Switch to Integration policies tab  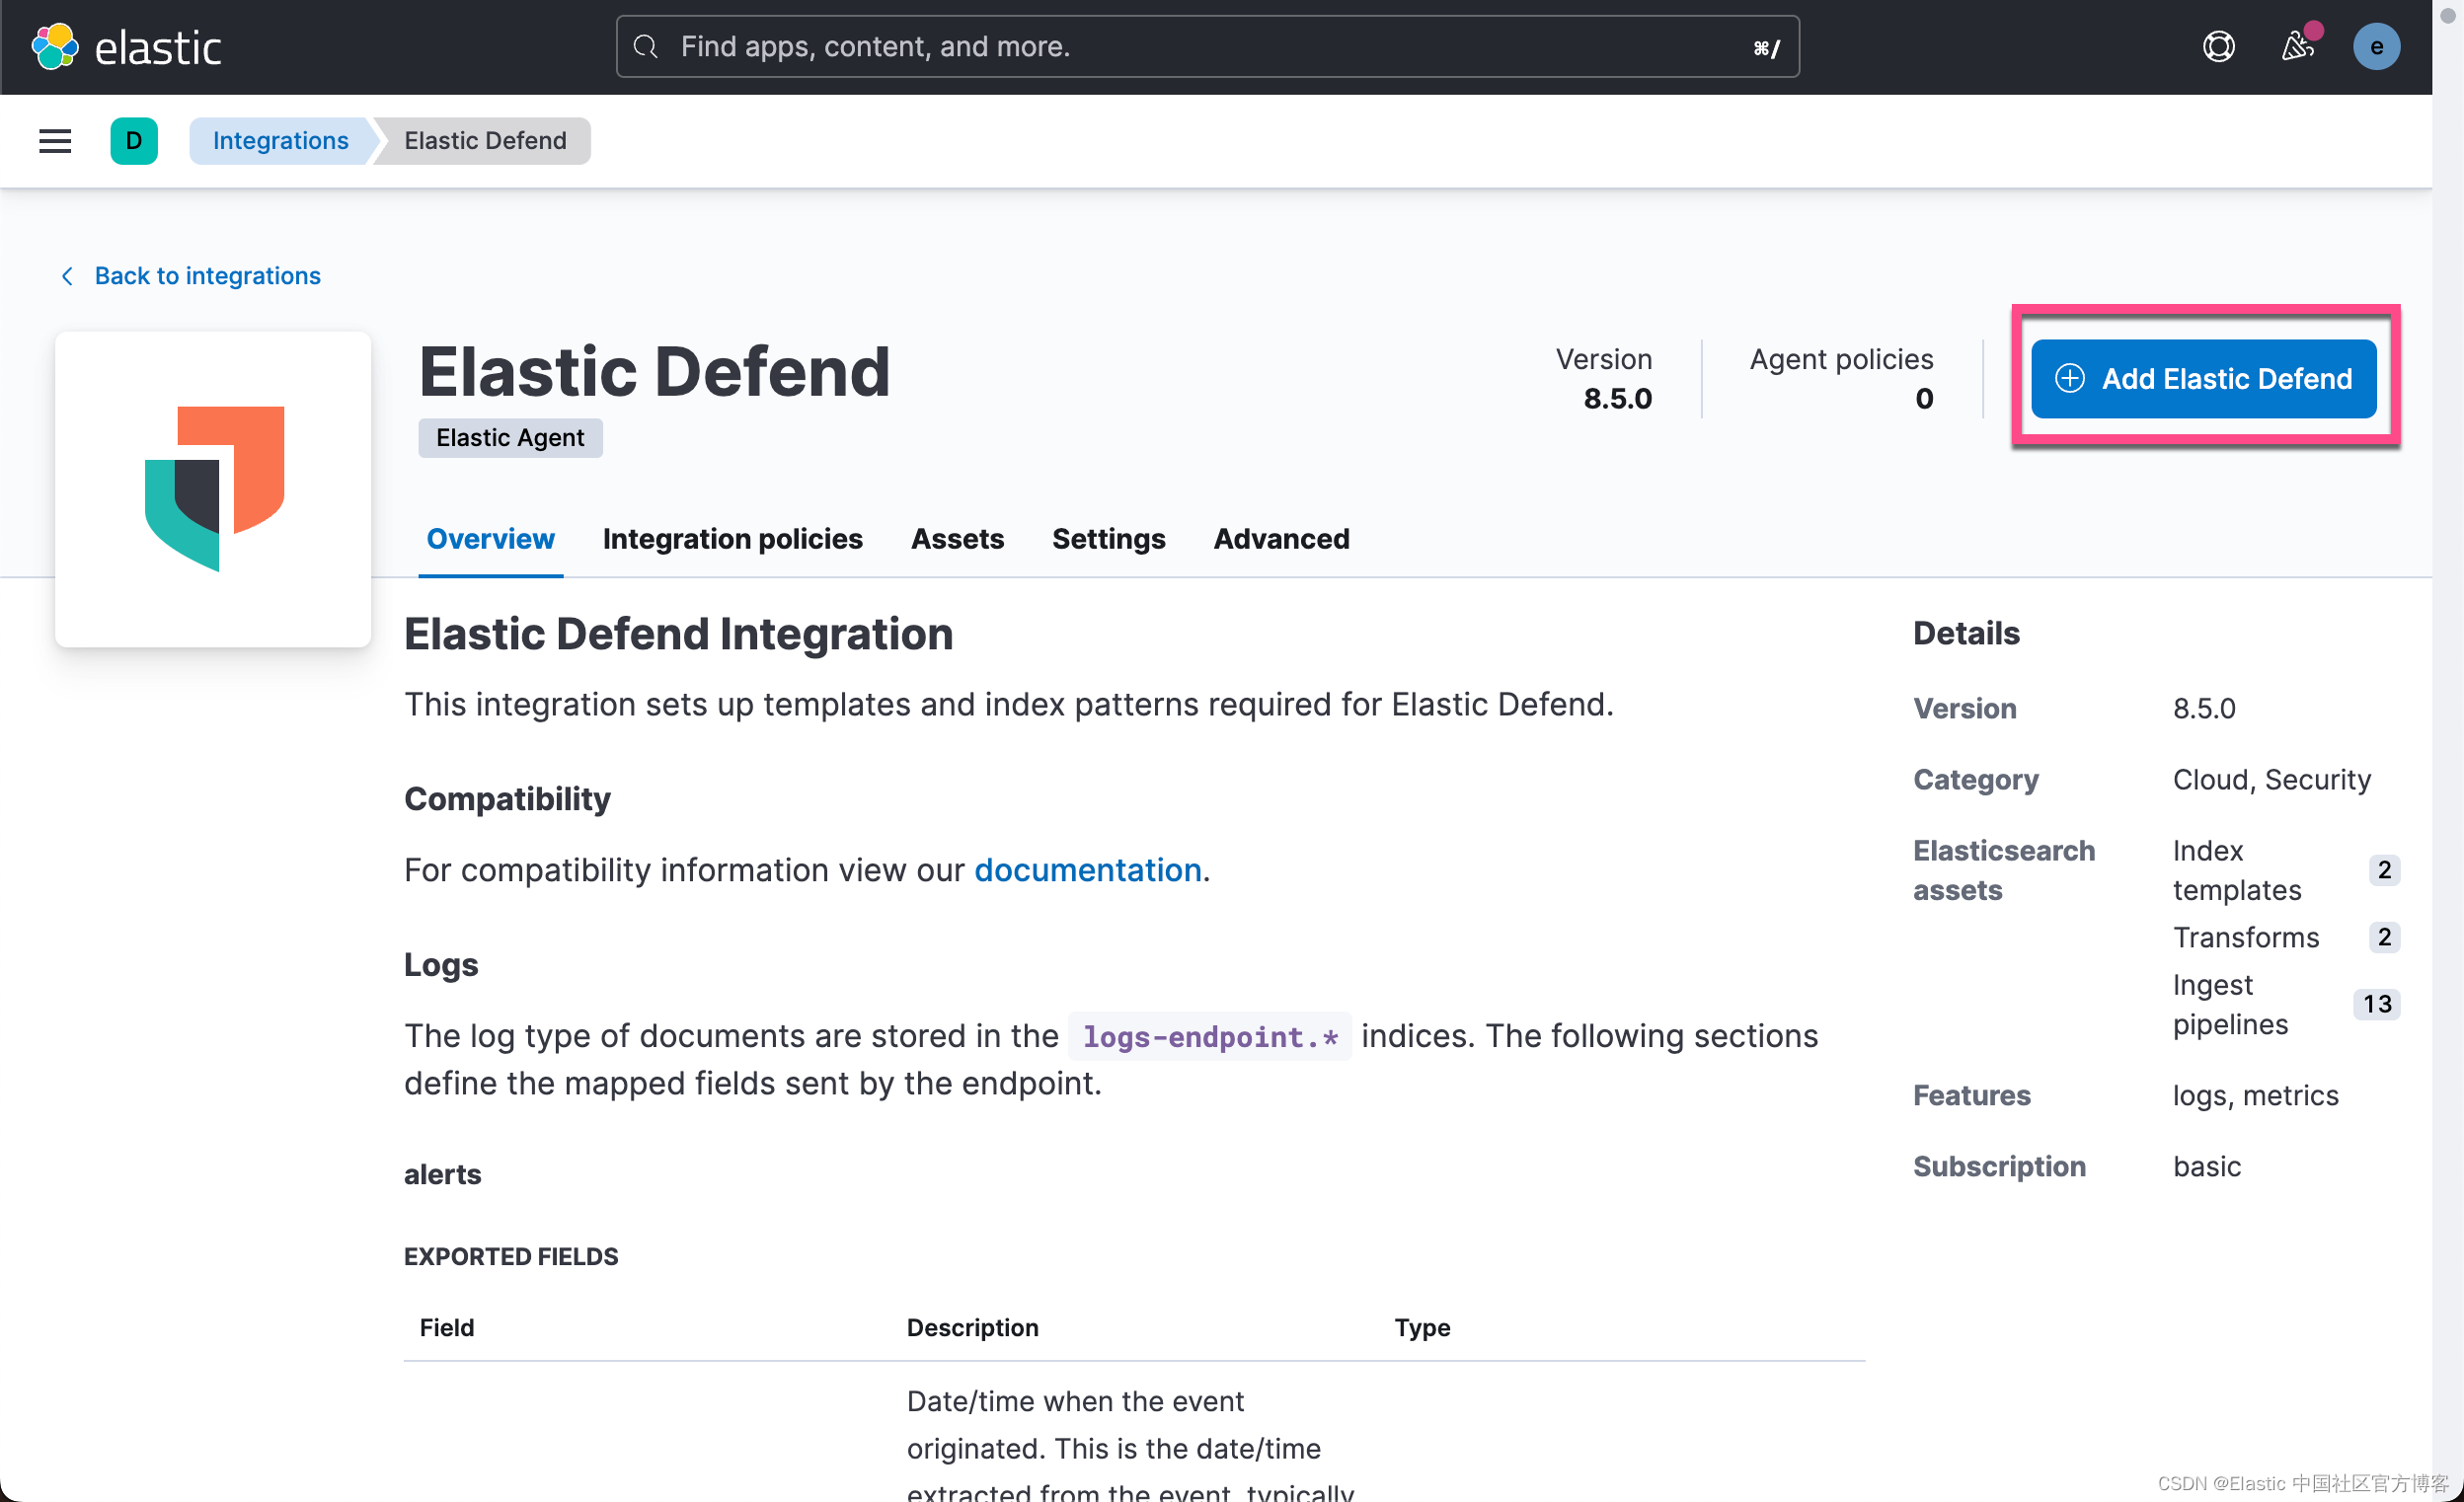732,539
